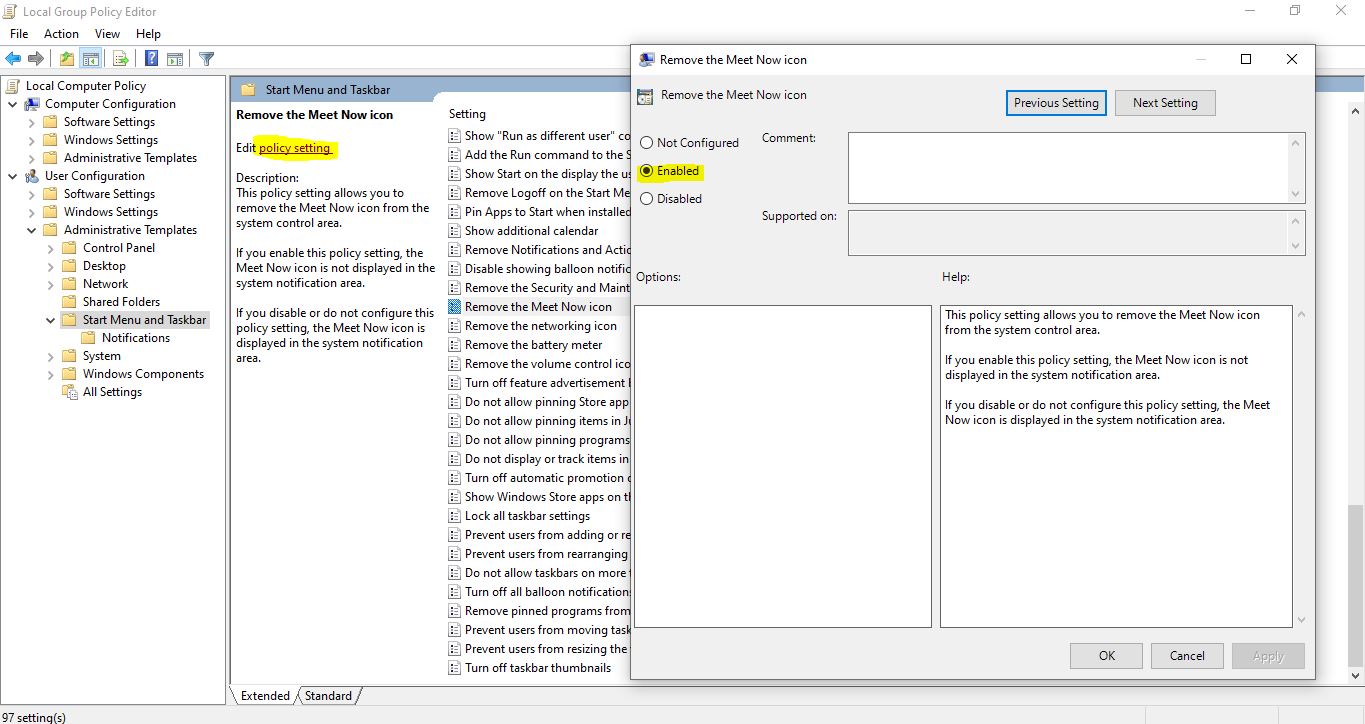Open the parent folder icon
Screen dimensions: 1365x724
[66, 58]
